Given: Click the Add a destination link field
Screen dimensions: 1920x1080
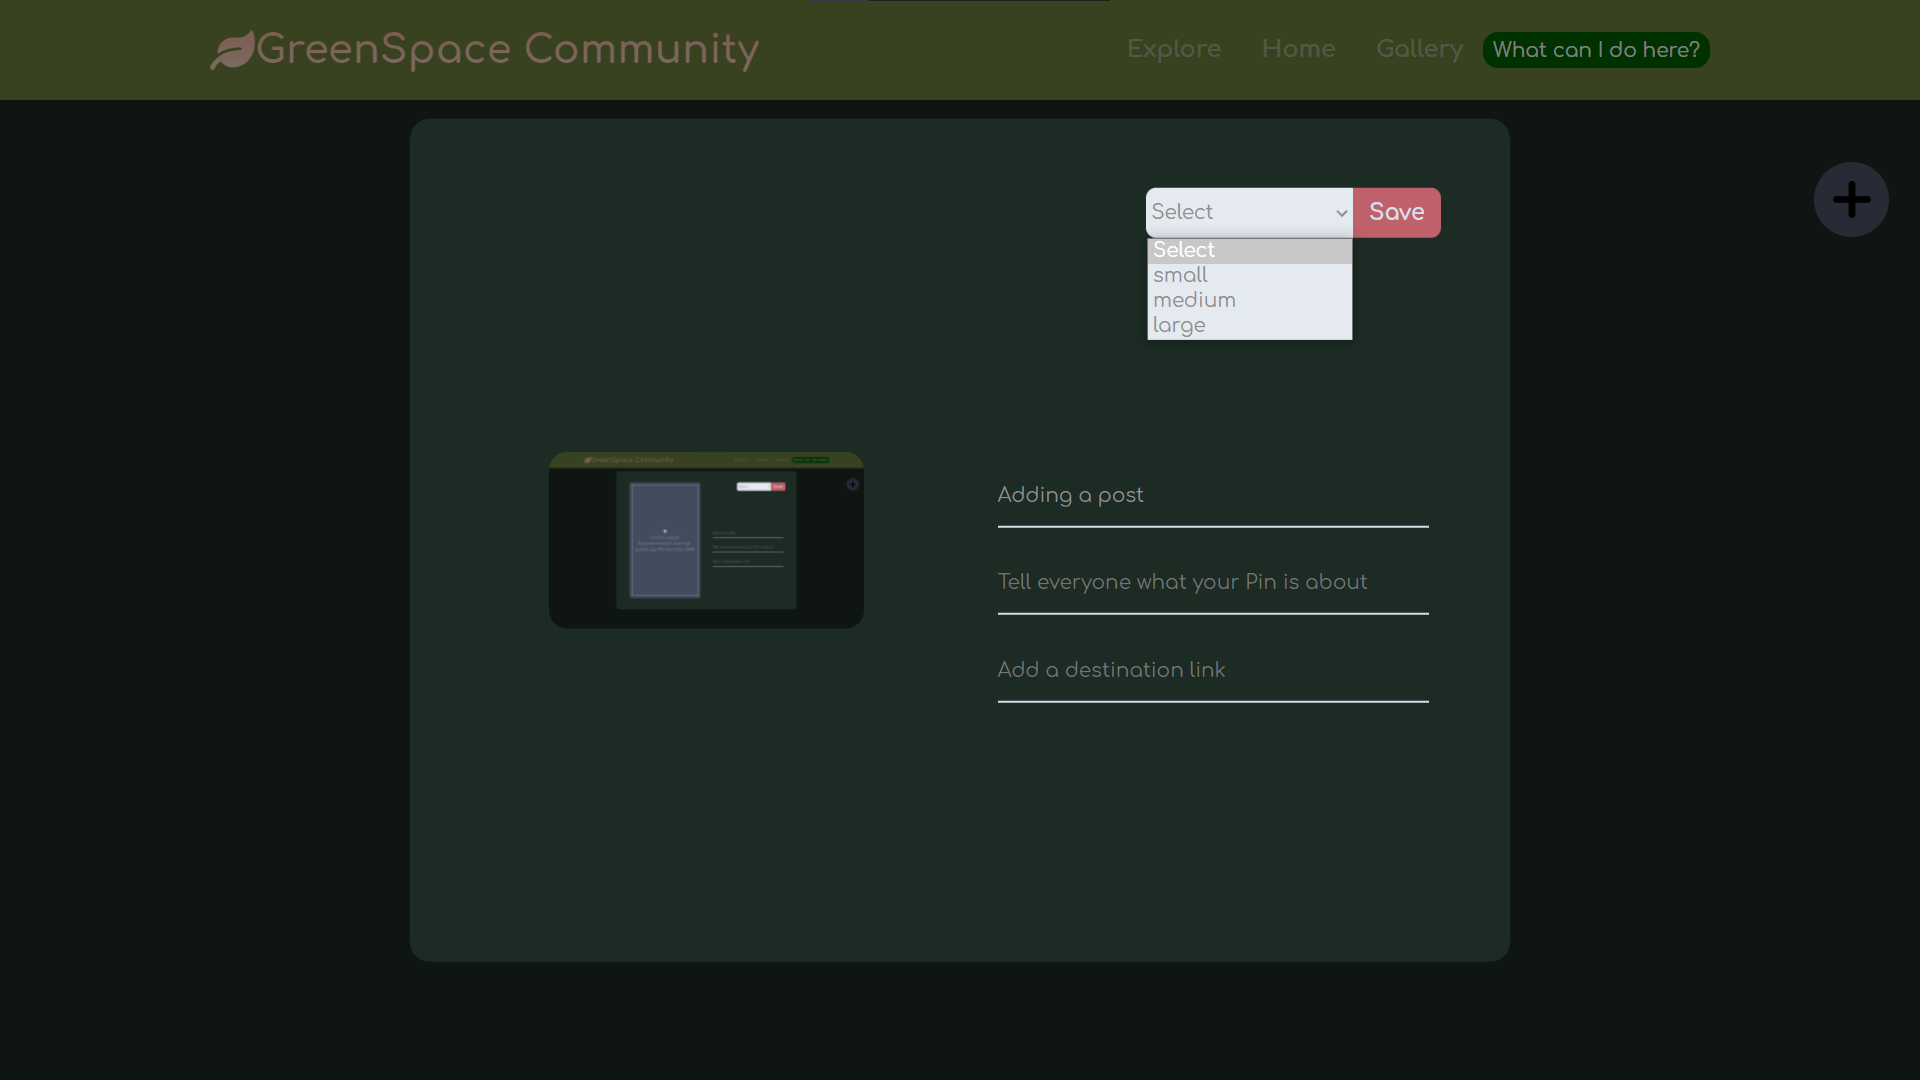Looking at the screenshot, I should pyautogui.click(x=1212, y=671).
